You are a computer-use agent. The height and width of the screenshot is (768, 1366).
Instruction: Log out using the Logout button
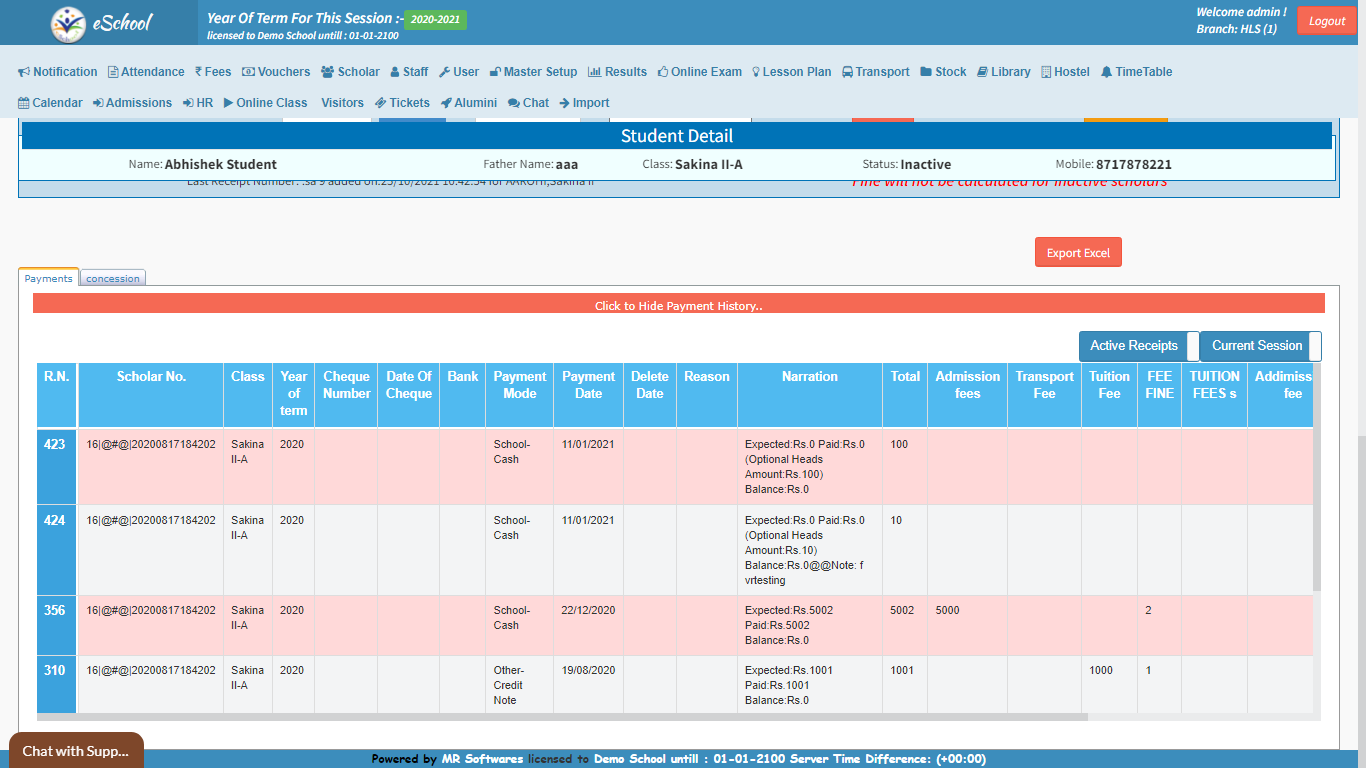pos(1326,21)
